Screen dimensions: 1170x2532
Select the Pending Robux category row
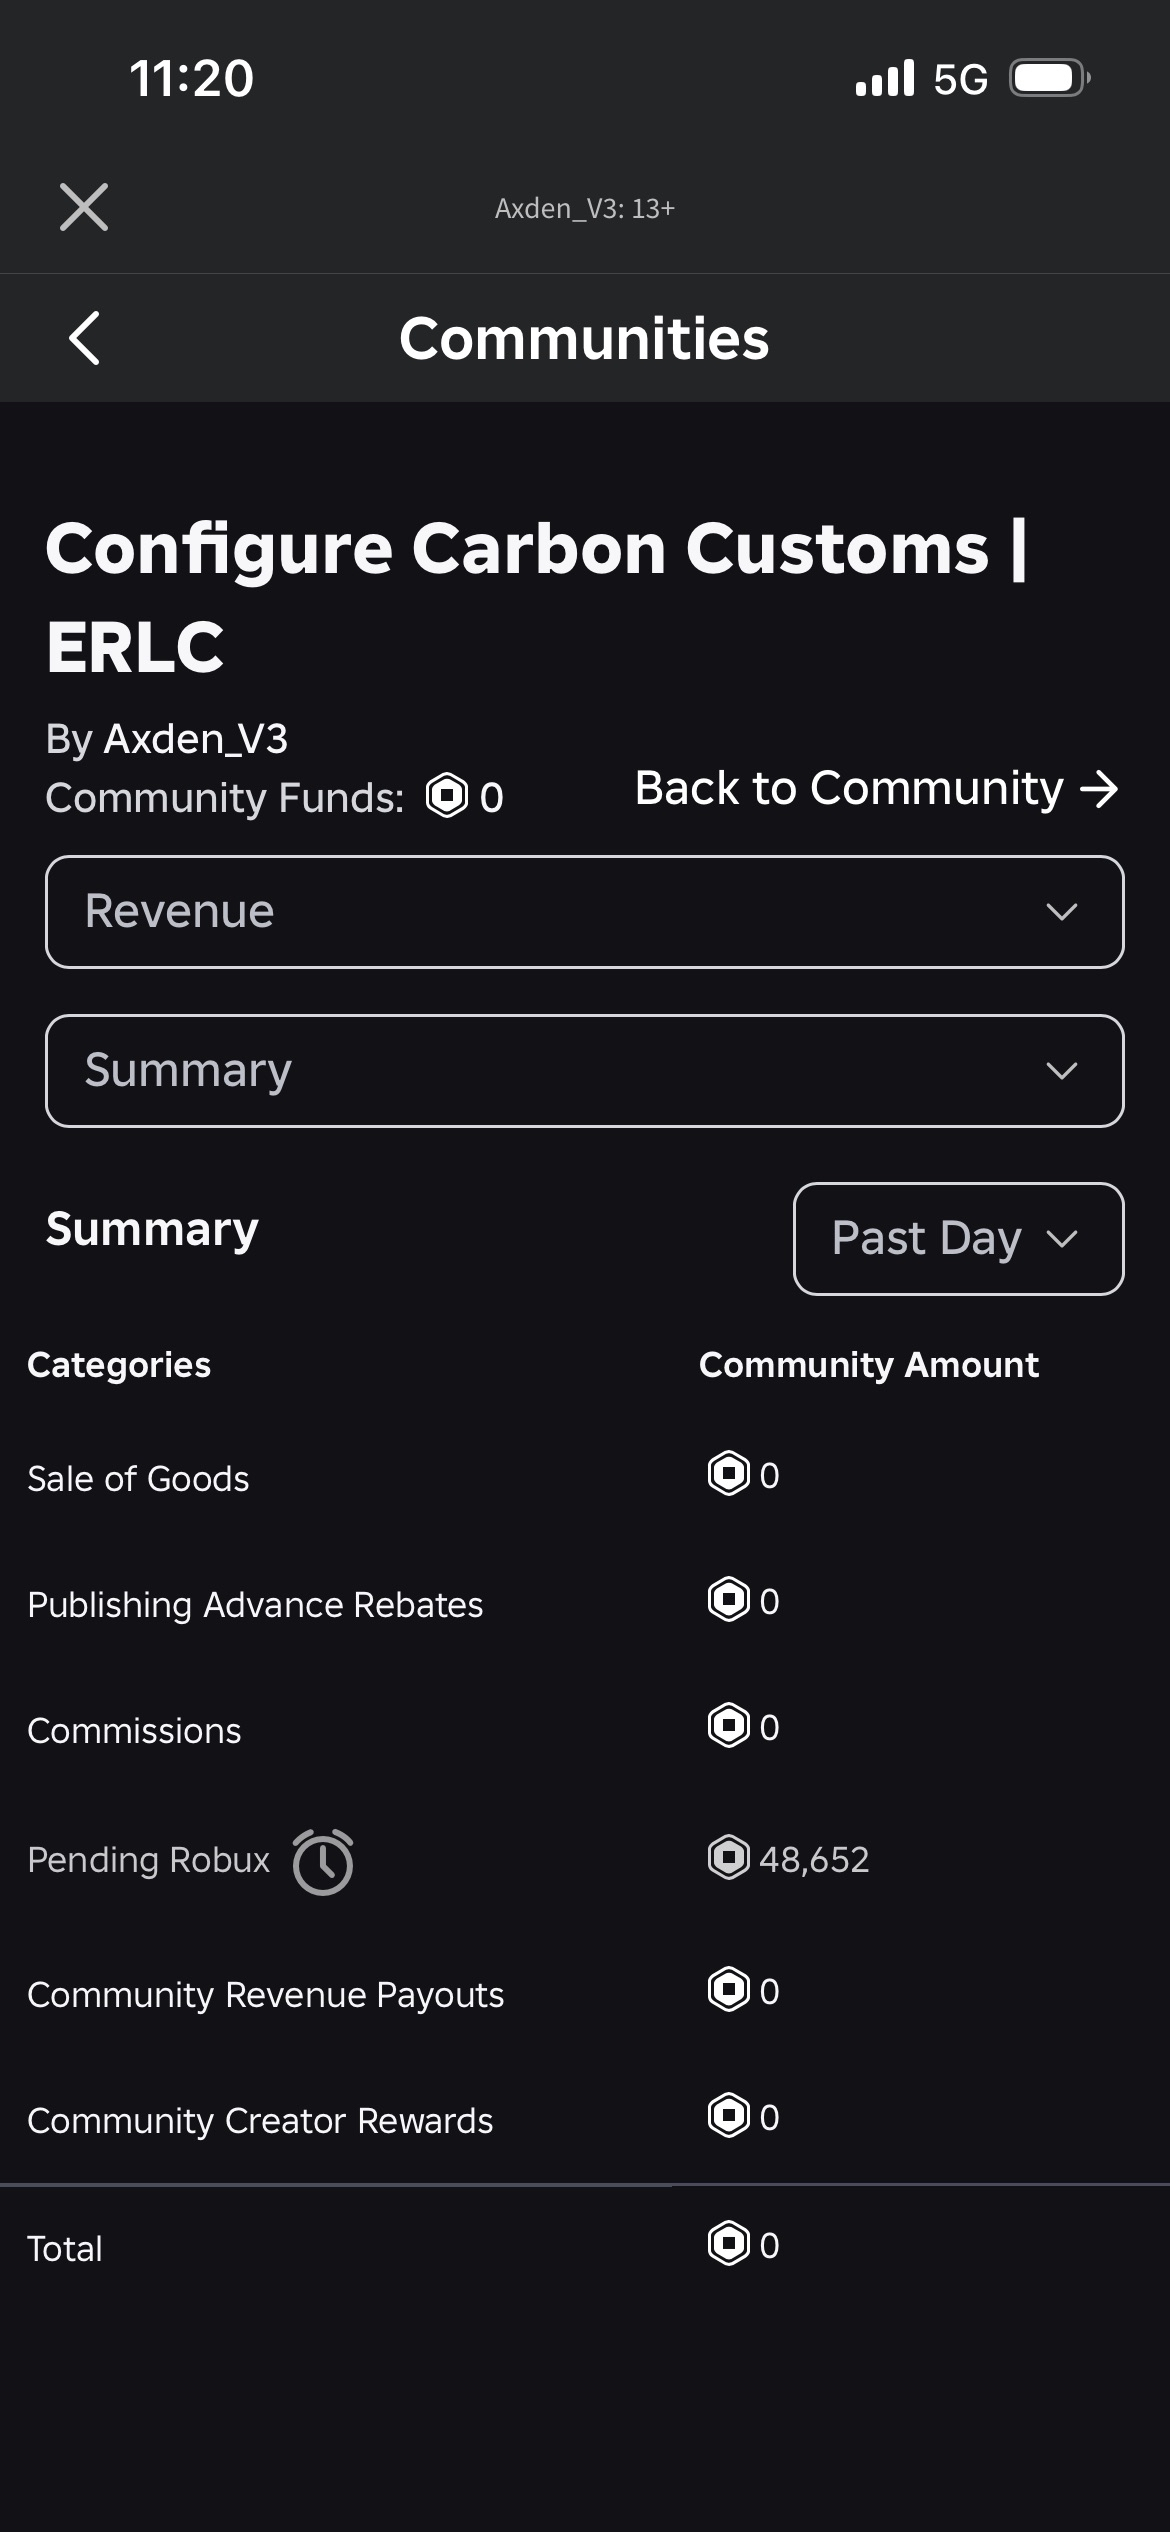(x=585, y=1860)
